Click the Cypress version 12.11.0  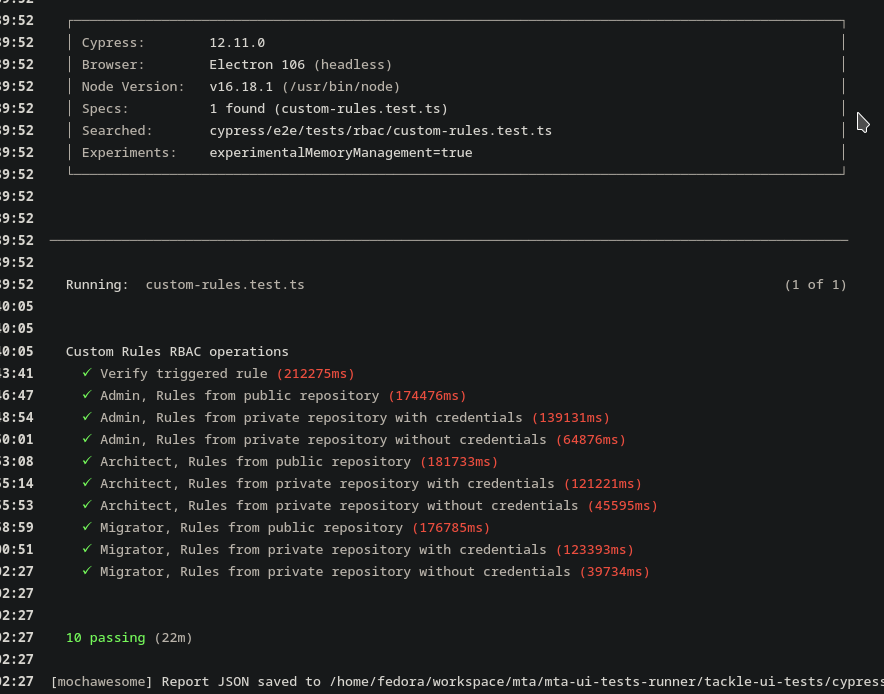point(237,43)
